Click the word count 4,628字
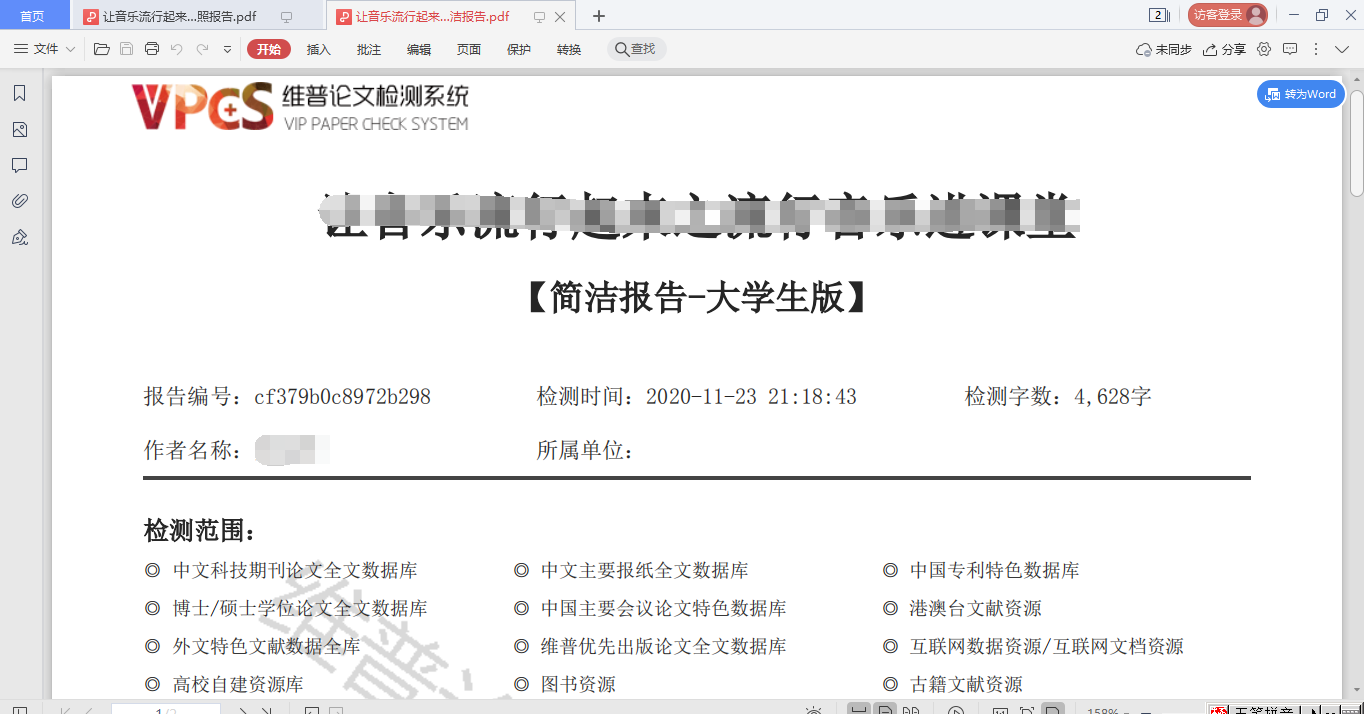Screen dimensions: 1364x714 1113,397
